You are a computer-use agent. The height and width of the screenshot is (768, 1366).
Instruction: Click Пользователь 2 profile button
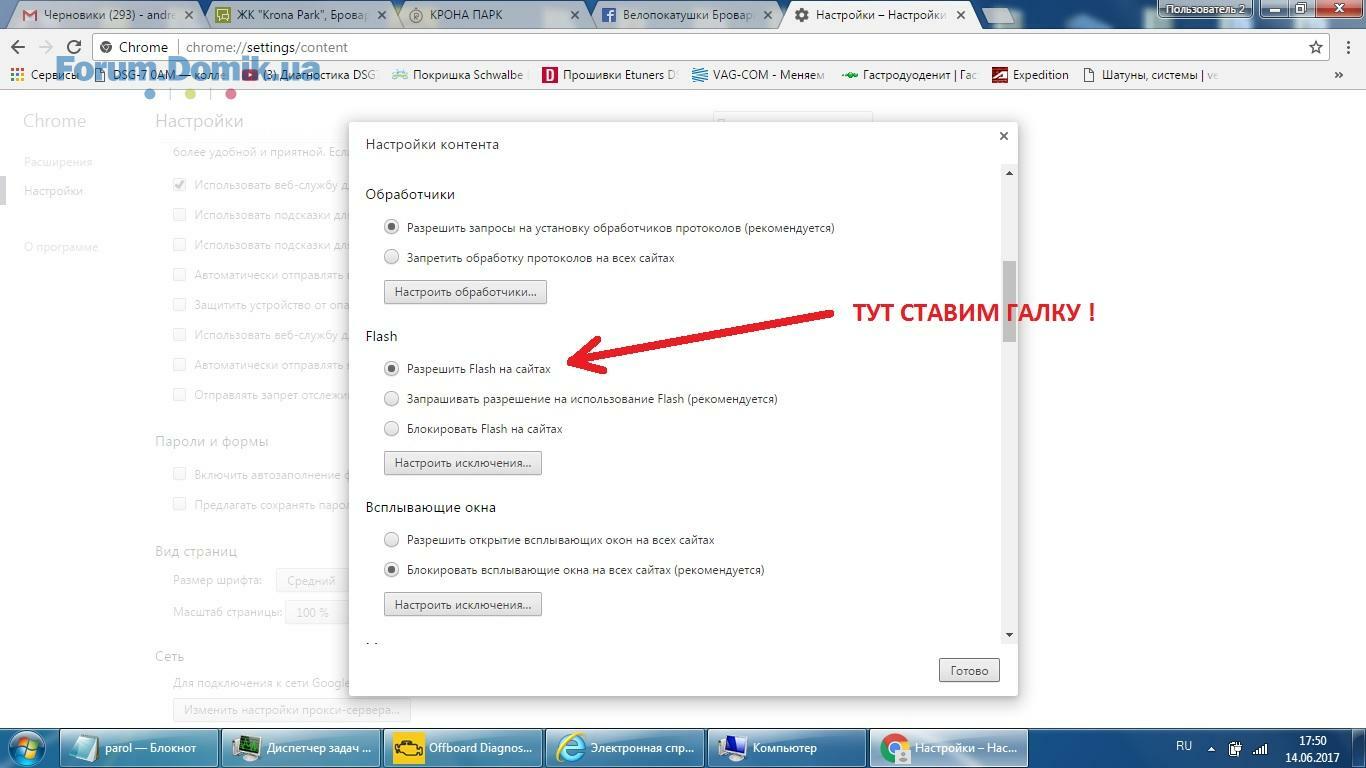(x=1205, y=9)
